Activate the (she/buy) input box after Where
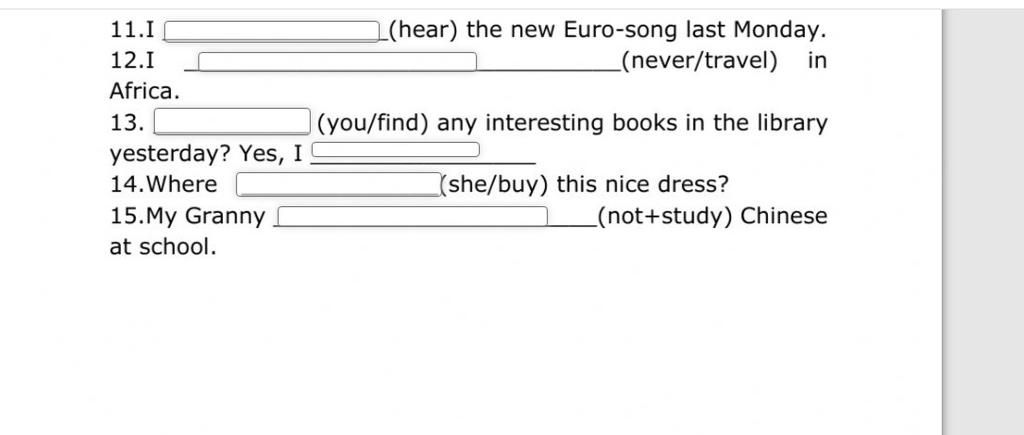The width and height of the screenshot is (1024, 435). coord(339,184)
